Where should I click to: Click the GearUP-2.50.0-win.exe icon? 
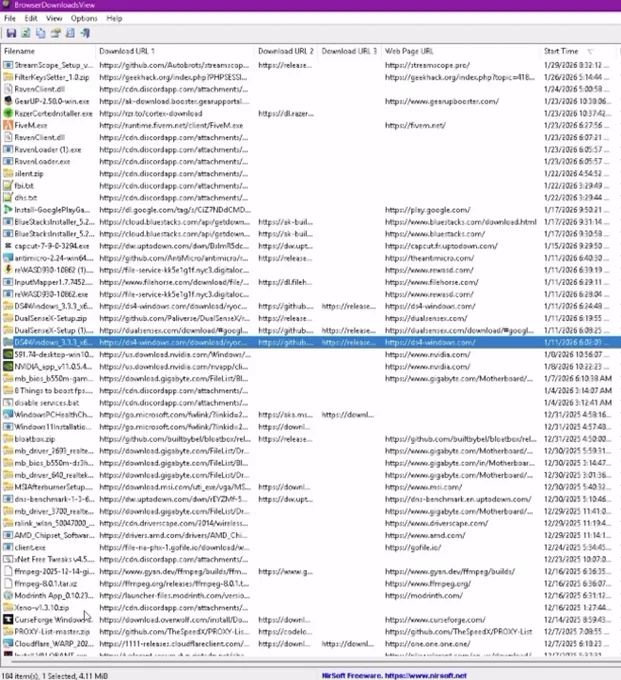pos(8,101)
